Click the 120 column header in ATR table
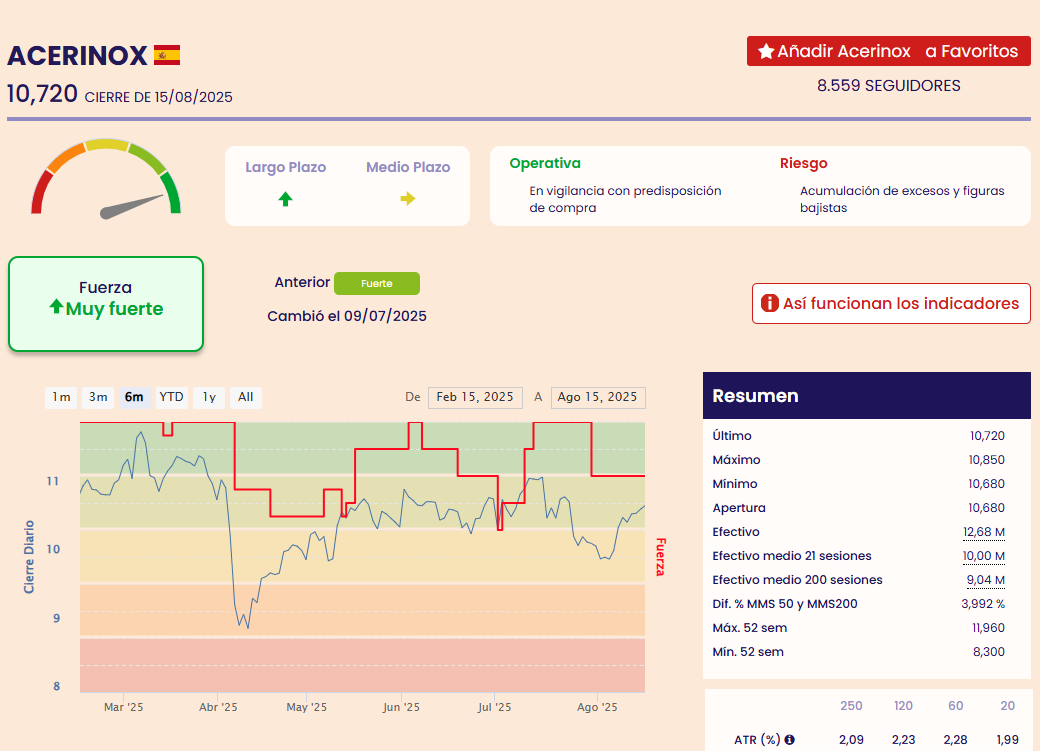The width and height of the screenshot is (1040, 751). coord(903,706)
